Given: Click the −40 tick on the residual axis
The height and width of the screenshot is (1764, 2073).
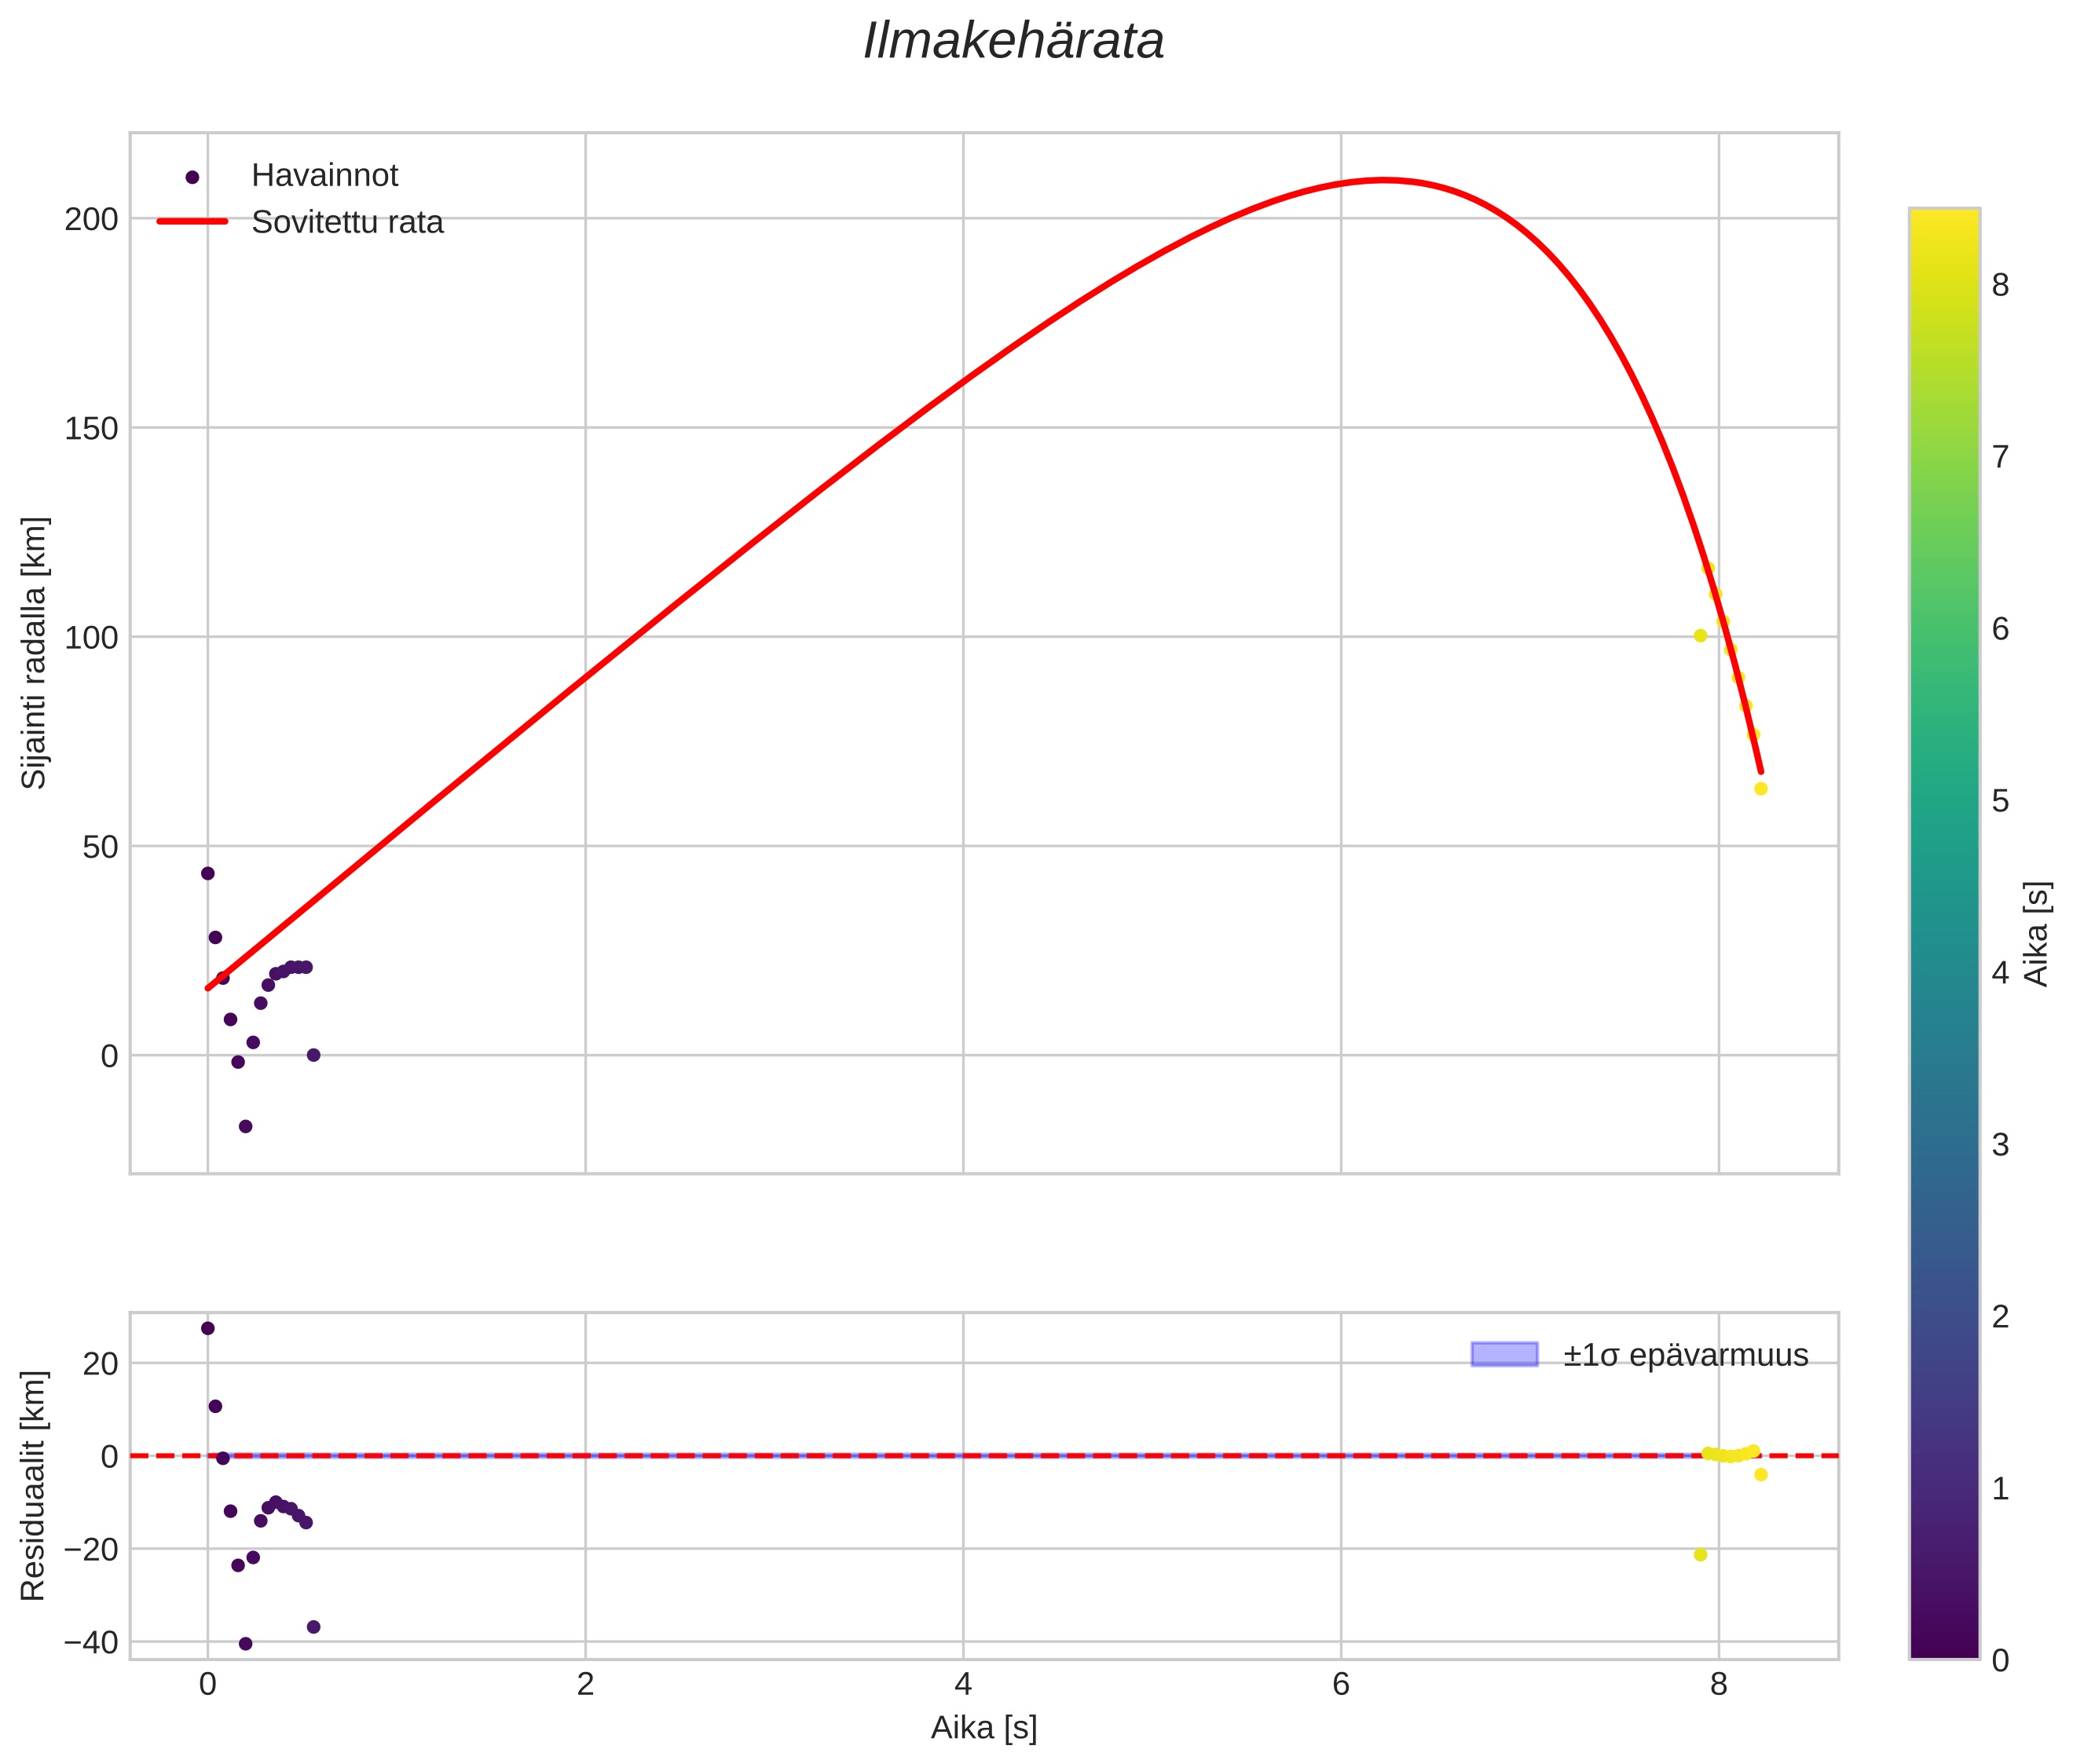Looking at the screenshot, I should pyautogui.click(x=91, y=1642).
